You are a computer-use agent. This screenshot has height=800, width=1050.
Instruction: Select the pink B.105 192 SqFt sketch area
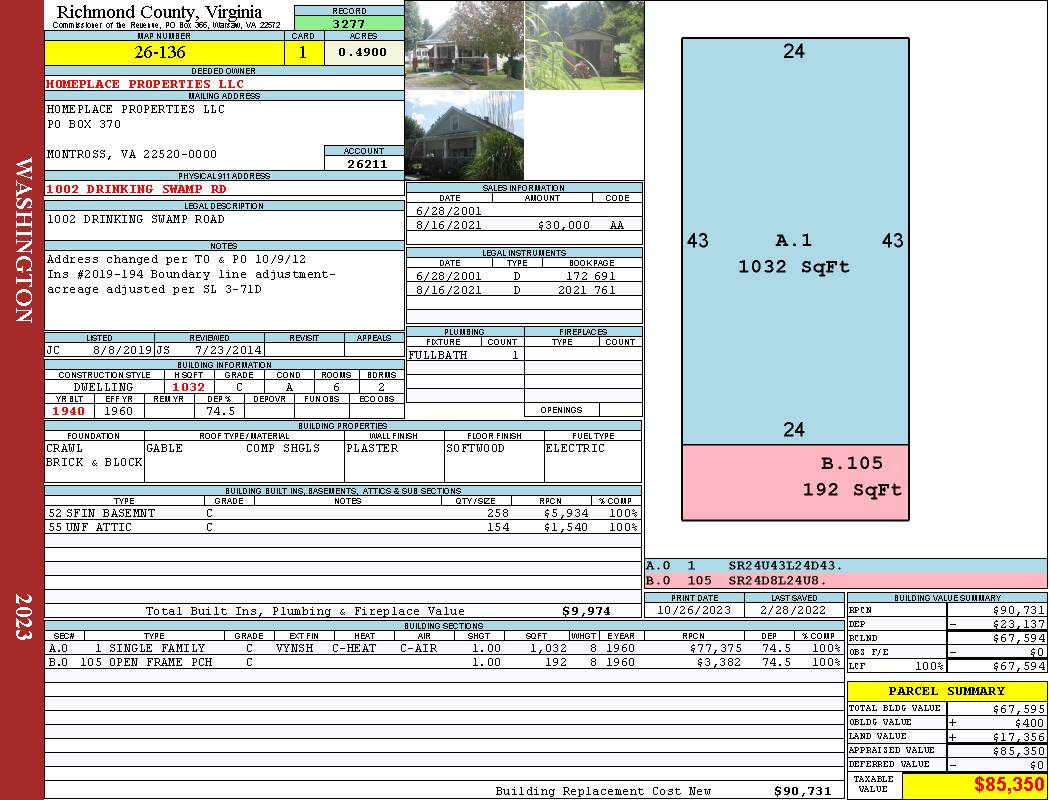(x=795, y=483)
